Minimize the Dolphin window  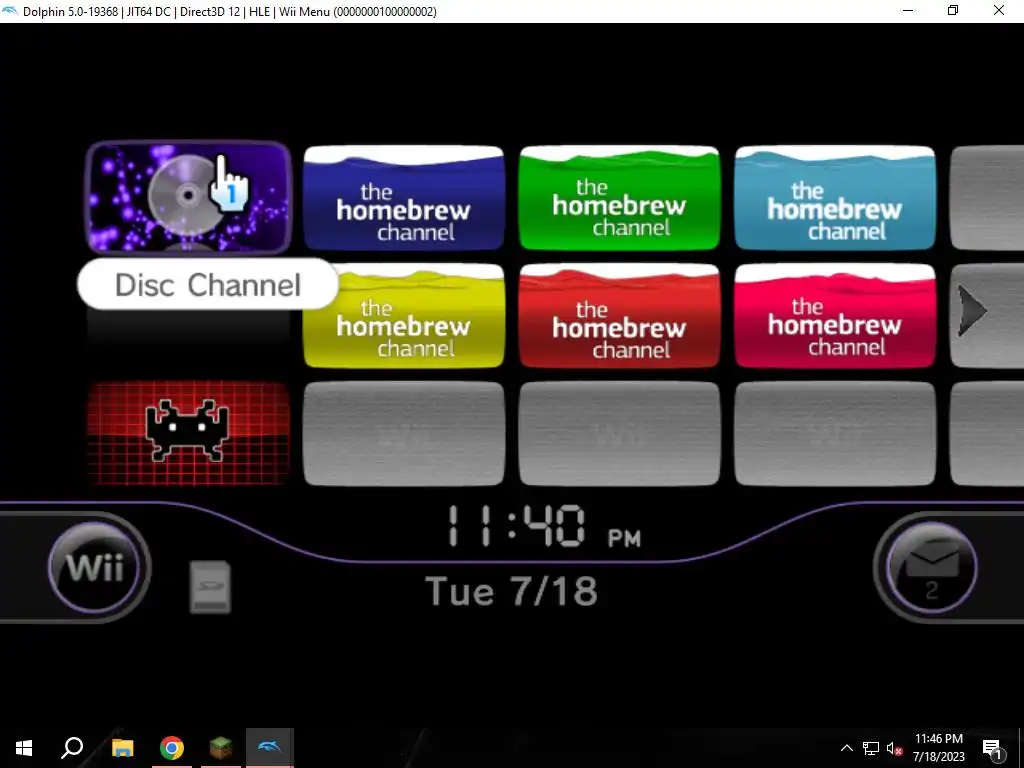[x=908, y=10]
